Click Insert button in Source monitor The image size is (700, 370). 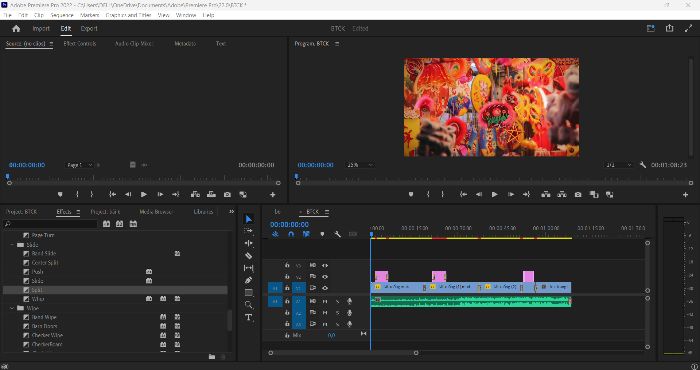(195, 195)
